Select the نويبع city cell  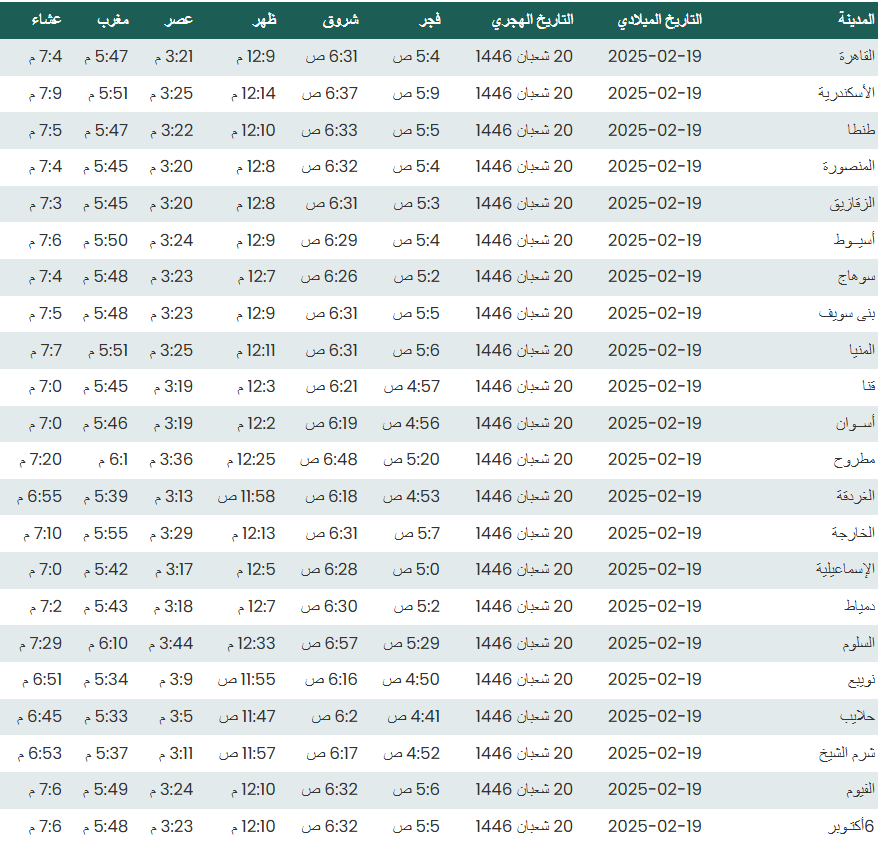click(861, 680)
